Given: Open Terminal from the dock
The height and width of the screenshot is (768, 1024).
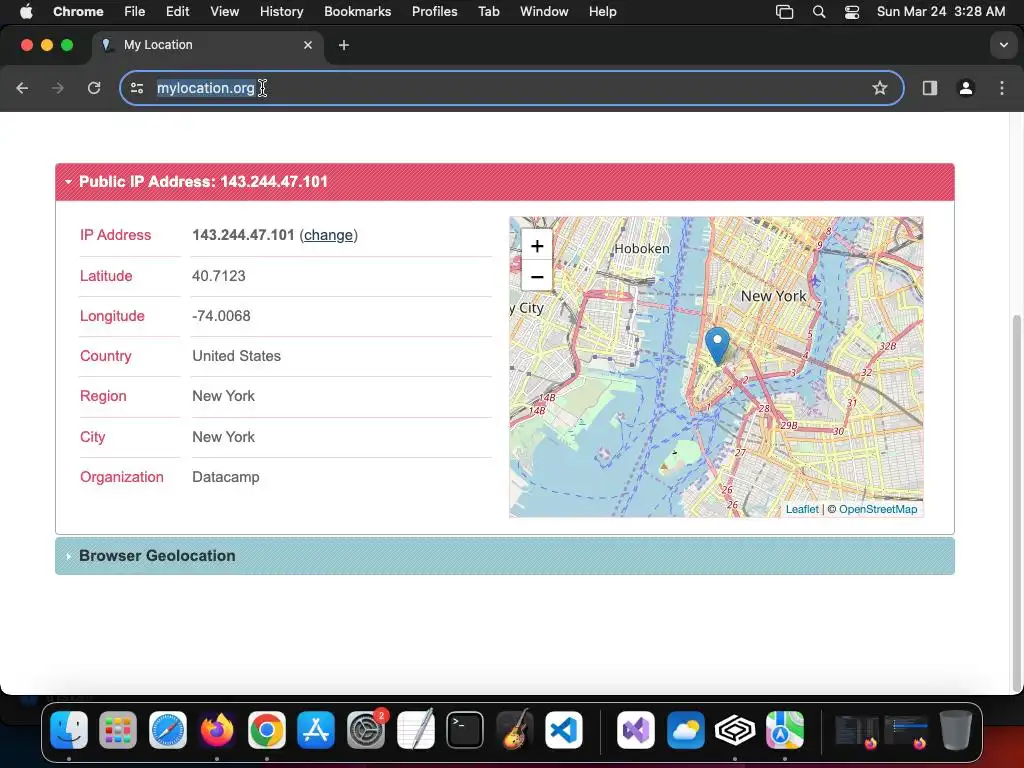Looking at the screenshot, I should coord(465,730).
